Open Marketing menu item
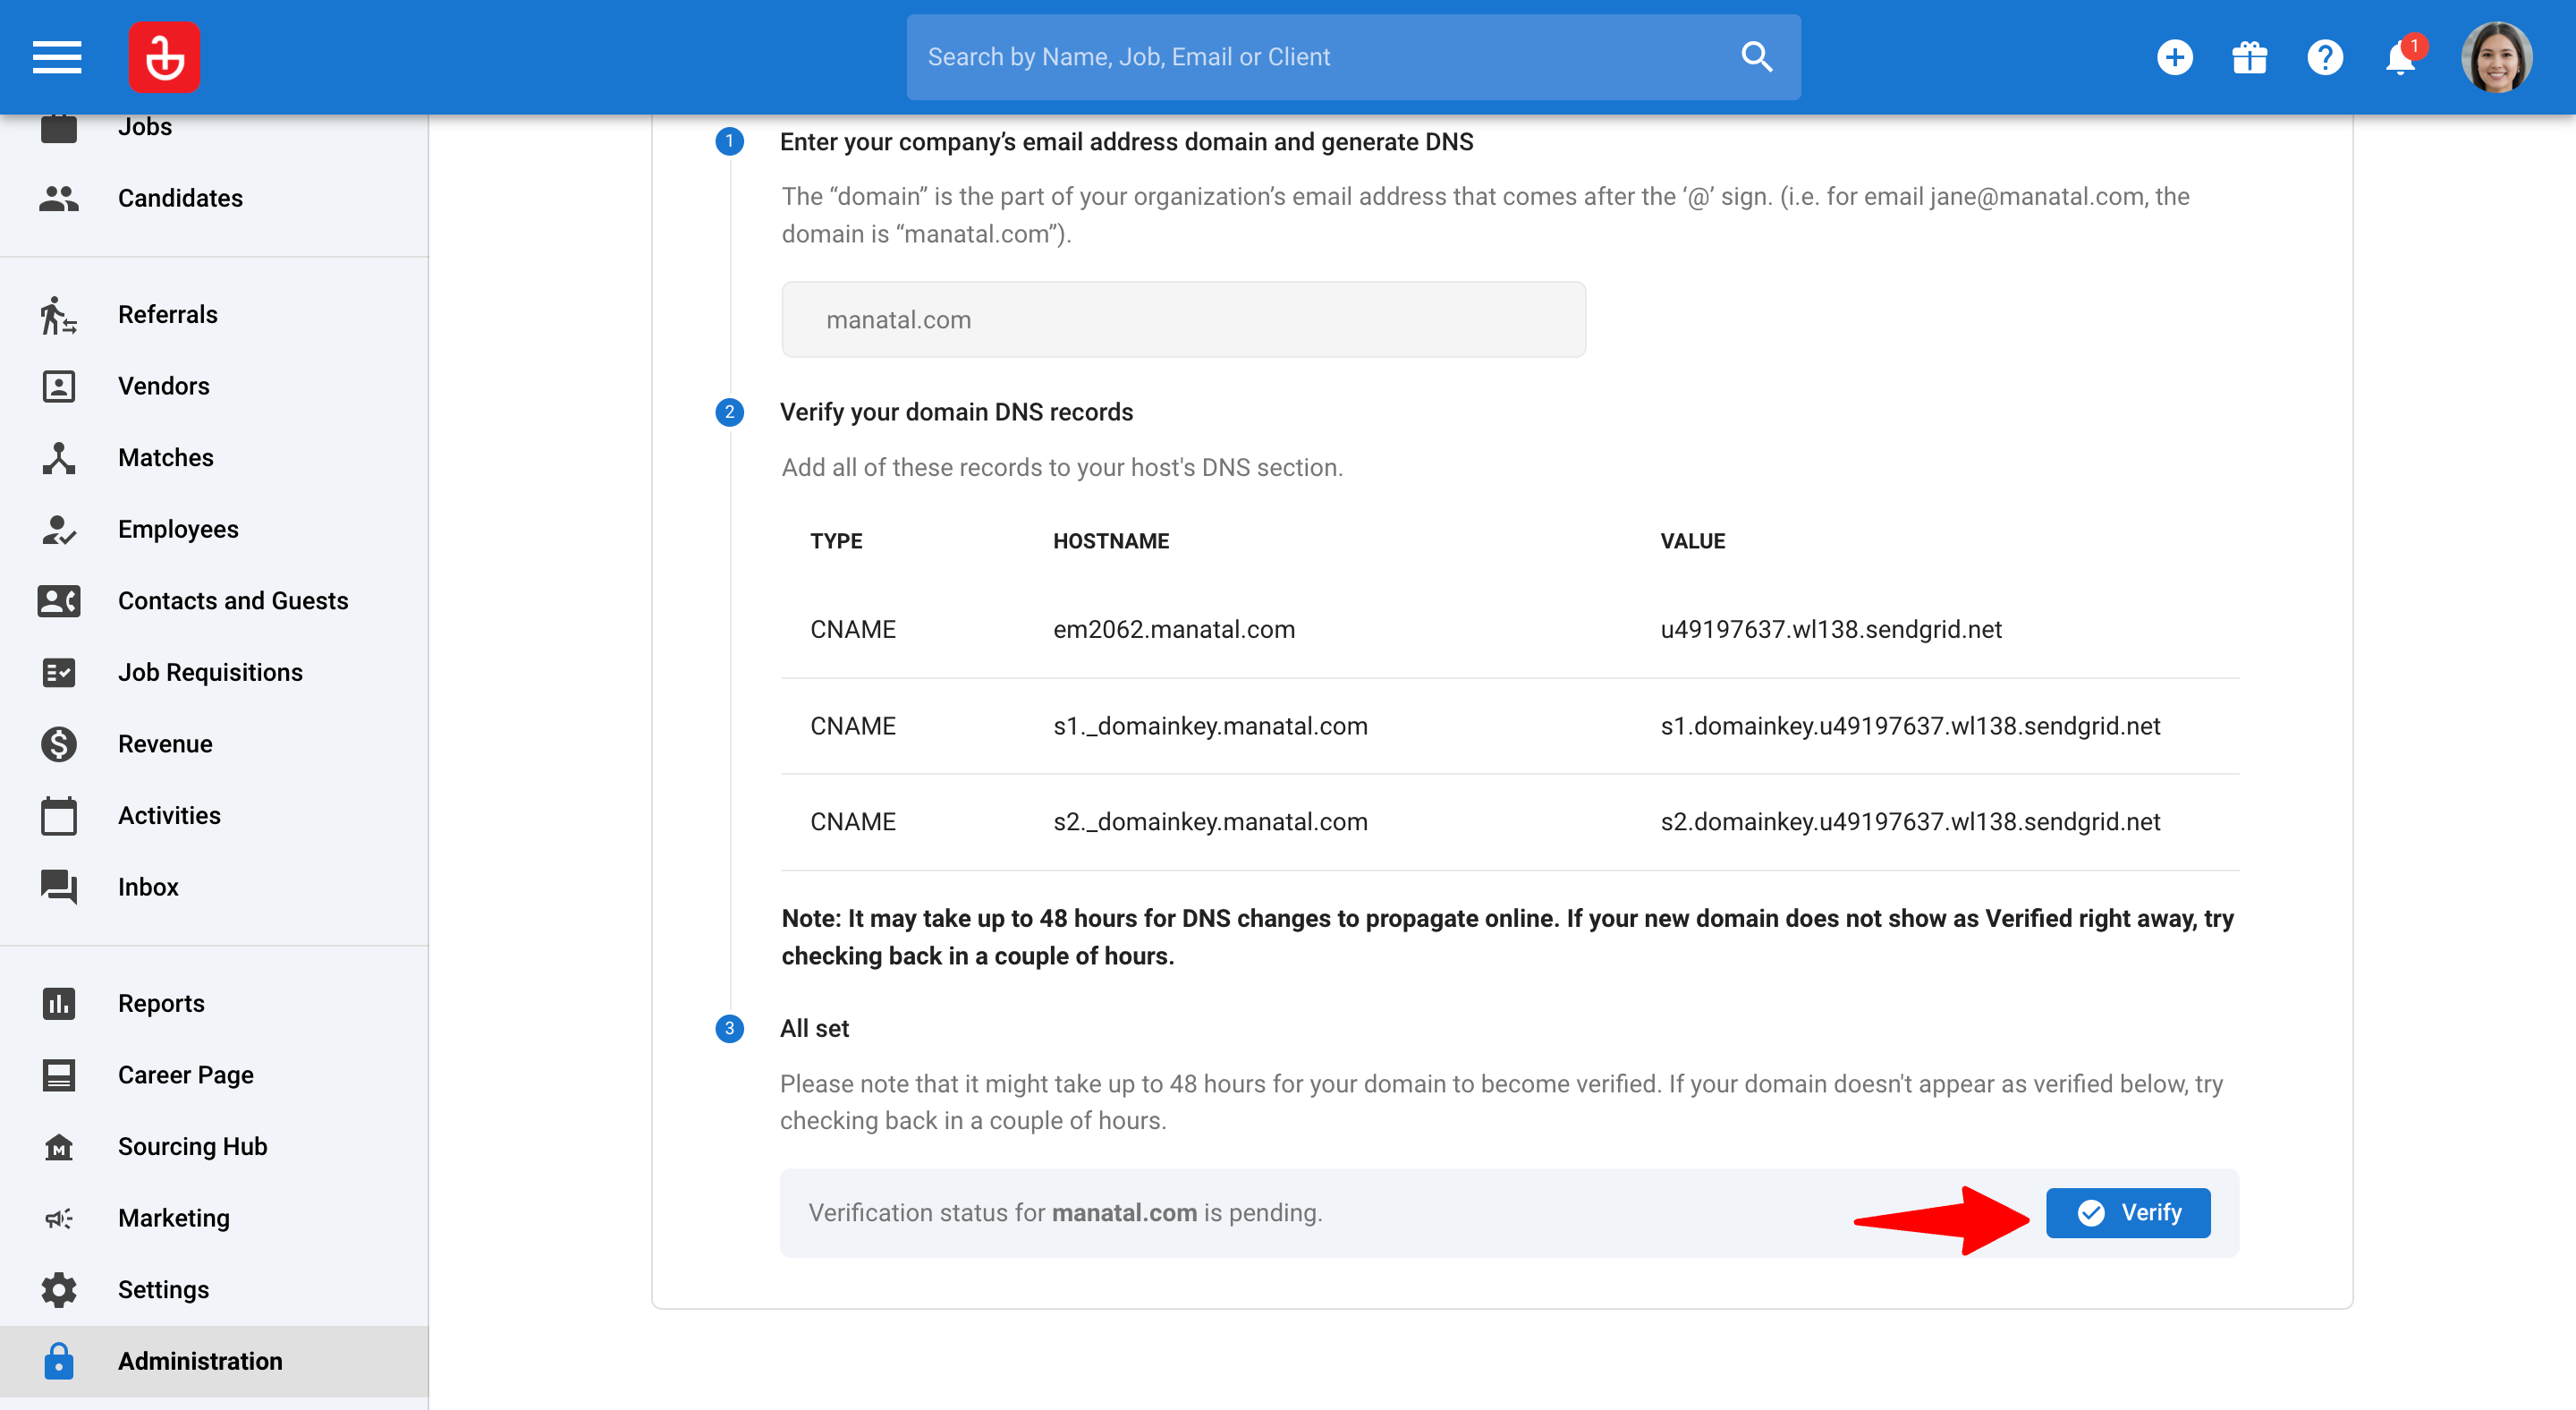This screenshot has height=1410, width=2576. pos(214,1218)
